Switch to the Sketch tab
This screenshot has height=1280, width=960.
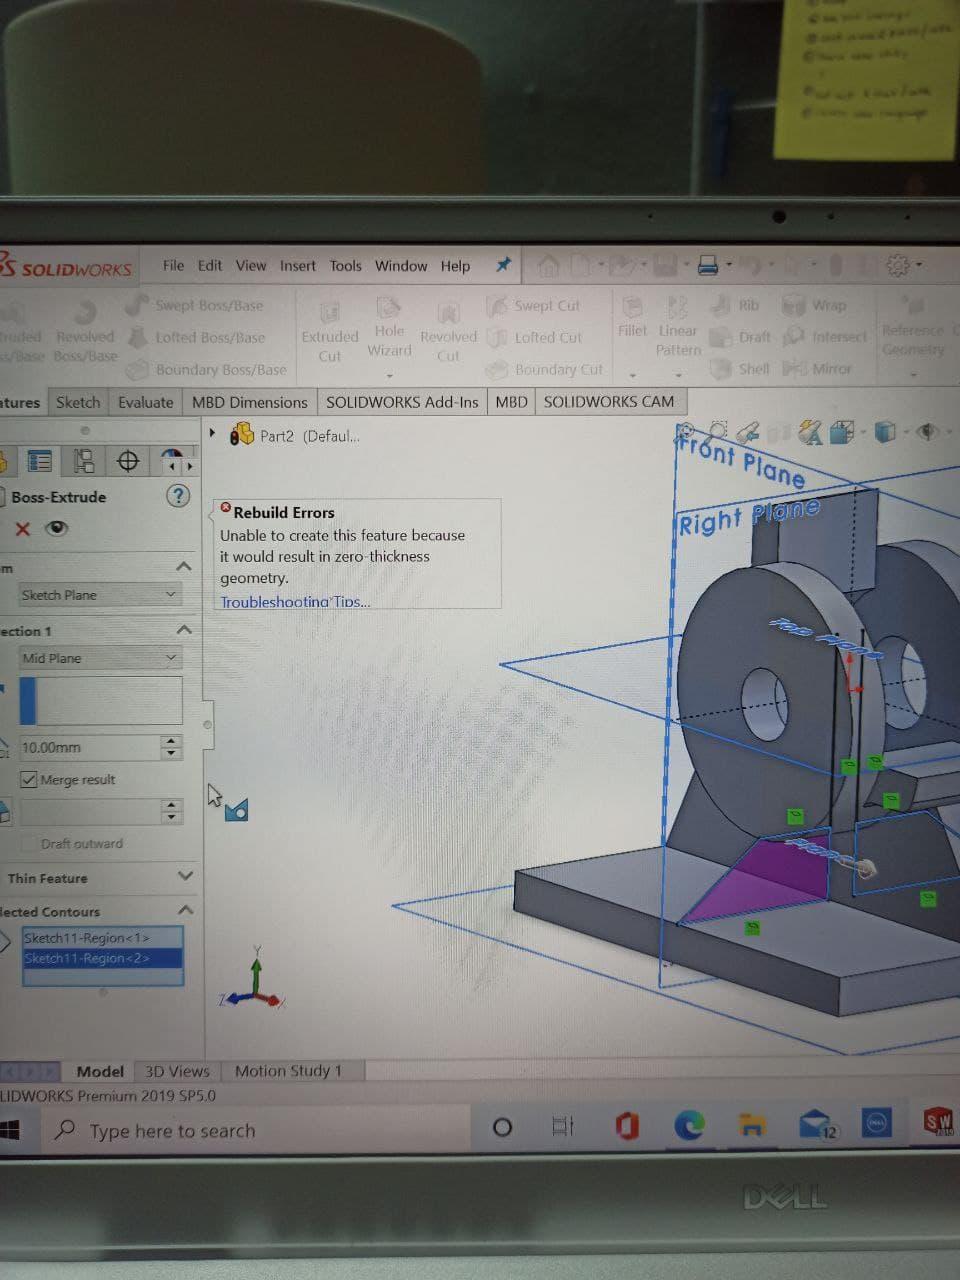click(x=78, y=402)
